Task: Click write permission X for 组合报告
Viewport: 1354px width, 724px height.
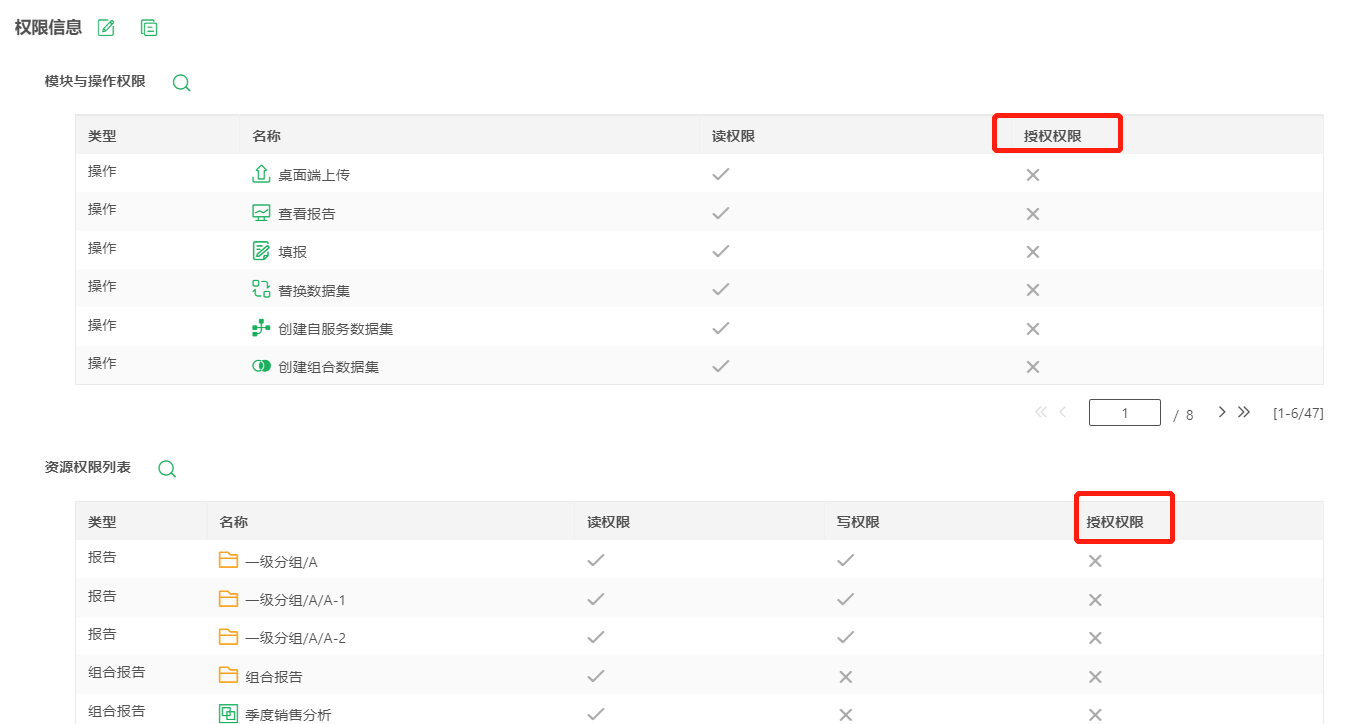Action: point(846,677)
